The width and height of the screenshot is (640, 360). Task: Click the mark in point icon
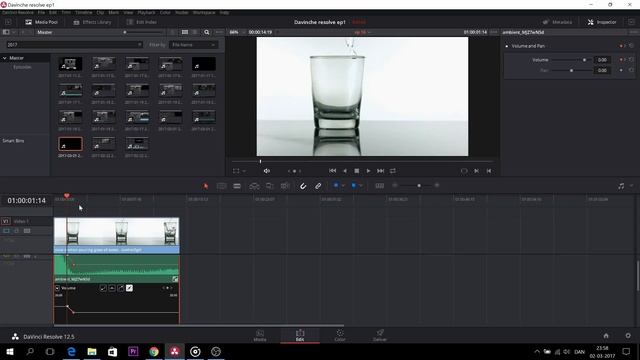click(x=476, y=171)
